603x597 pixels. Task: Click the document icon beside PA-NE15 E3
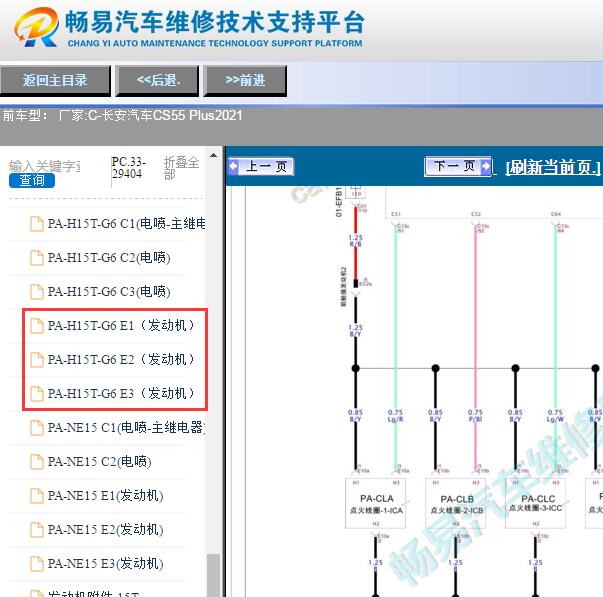tap(37, 564)
